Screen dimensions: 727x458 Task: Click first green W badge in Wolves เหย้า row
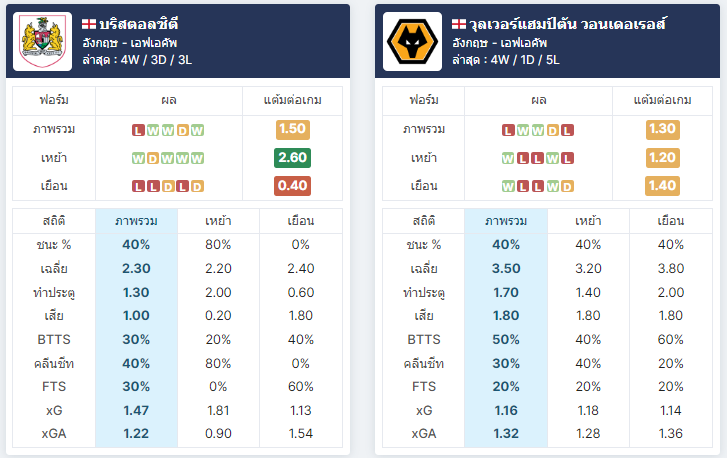(508, 159)
